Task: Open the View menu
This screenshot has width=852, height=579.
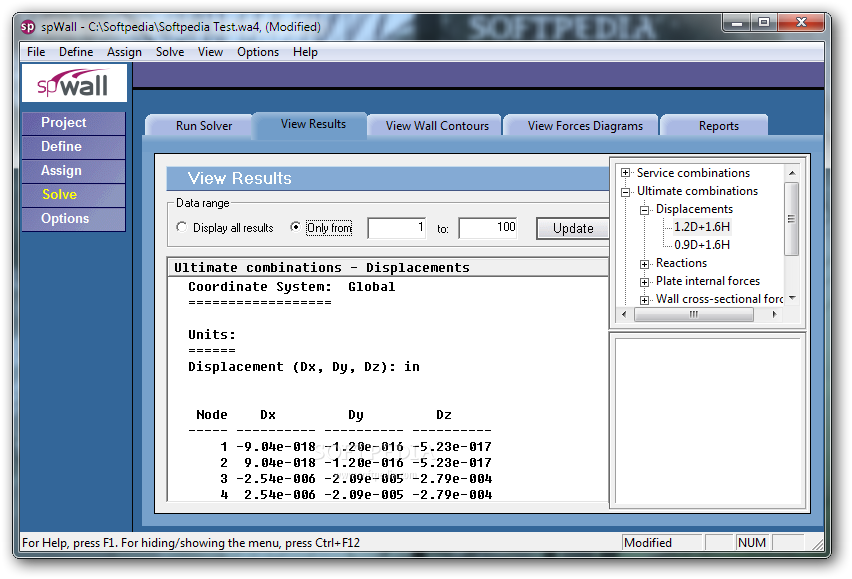Action: point(210,52)
